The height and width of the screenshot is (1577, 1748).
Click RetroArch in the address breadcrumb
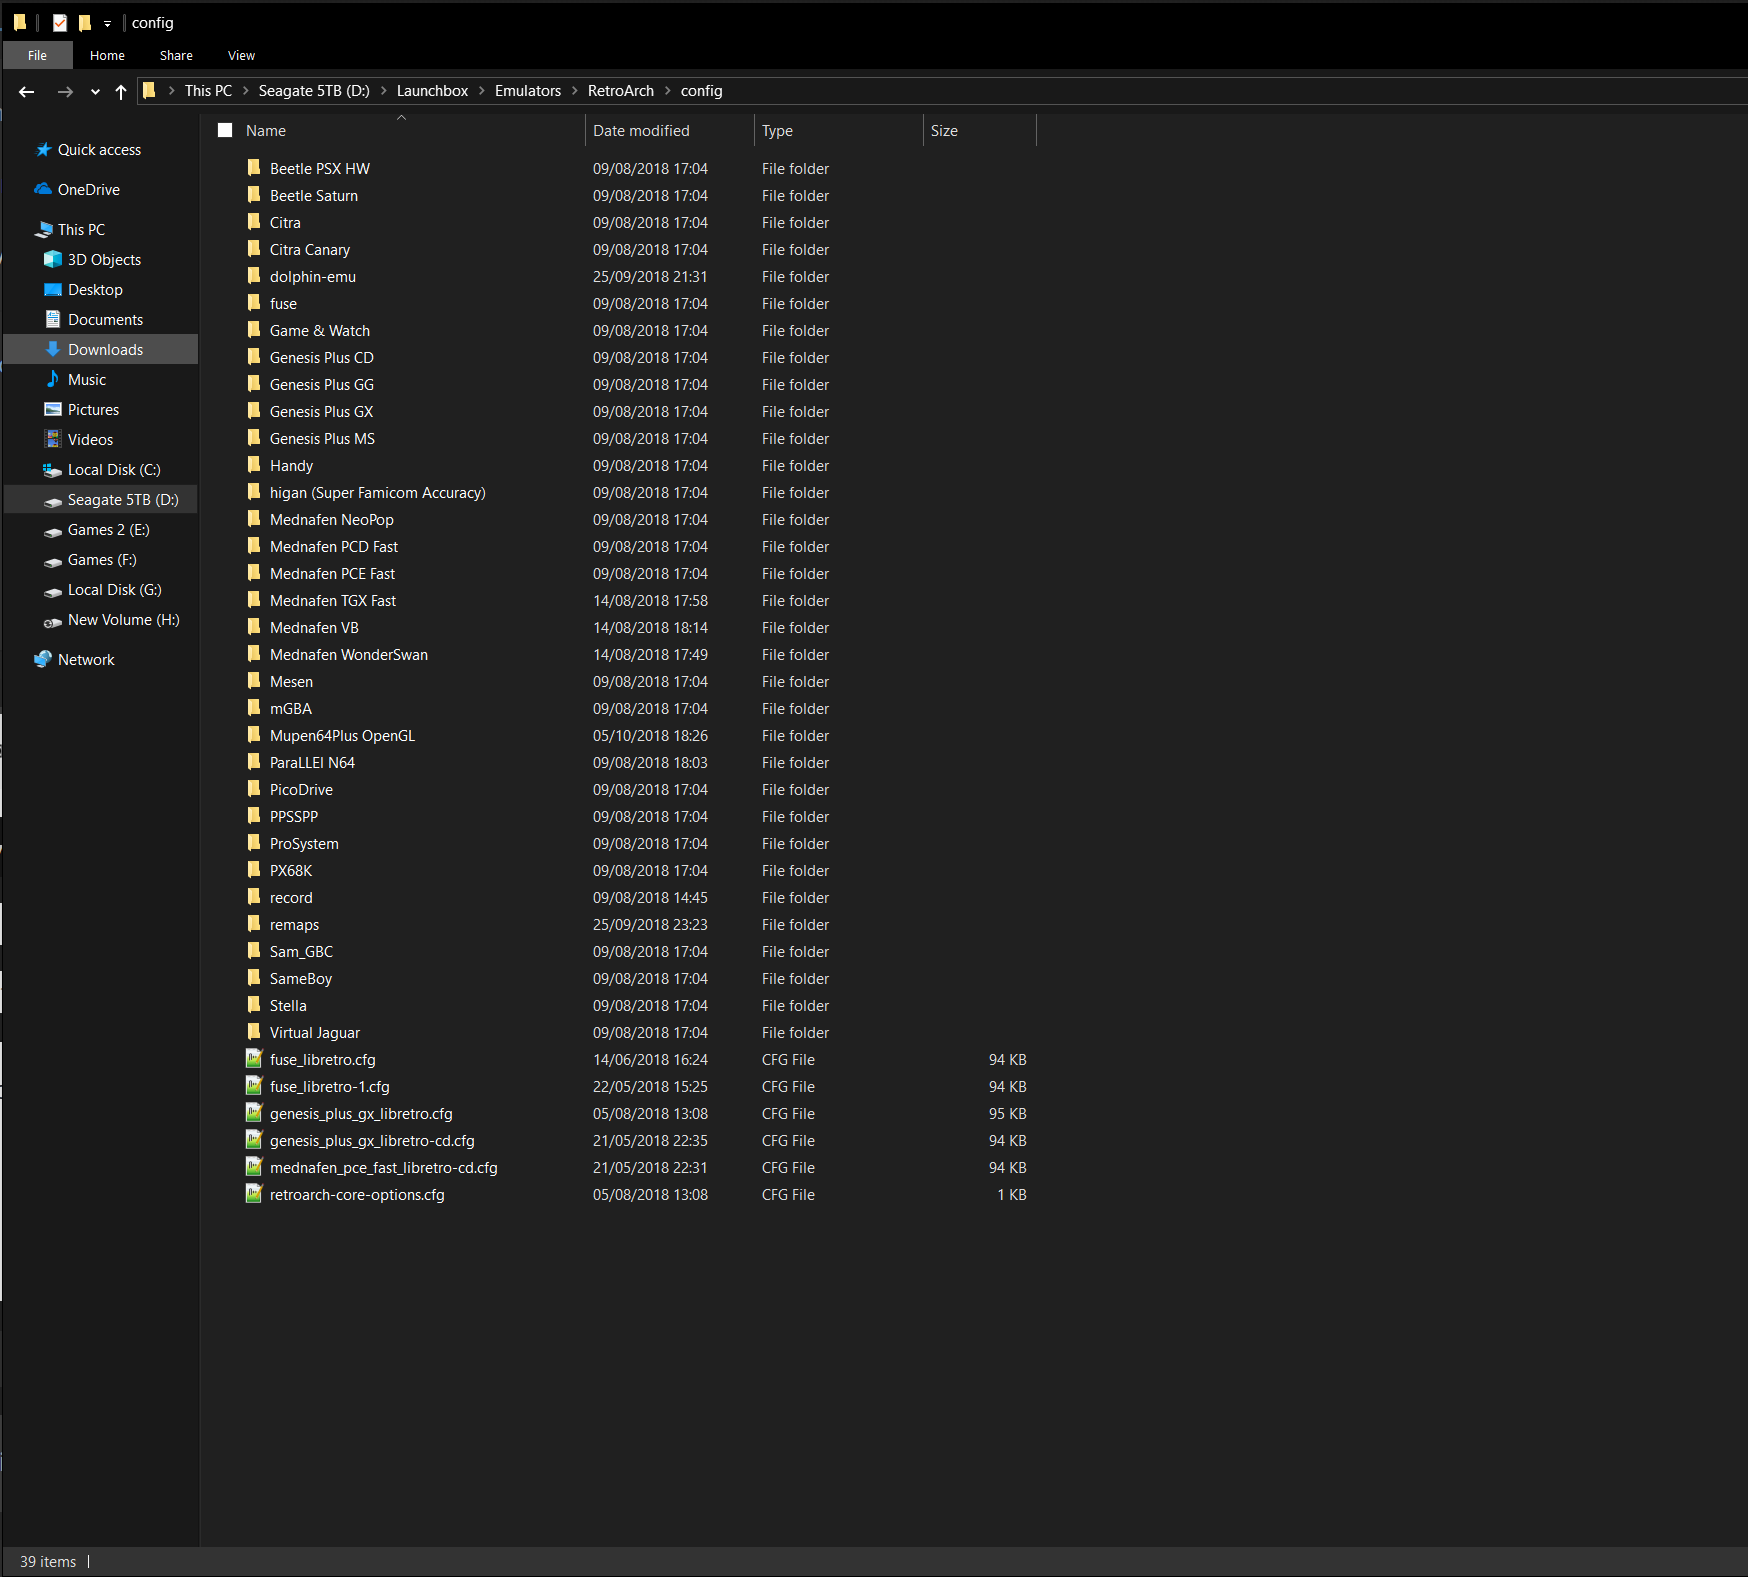point(621,91)
